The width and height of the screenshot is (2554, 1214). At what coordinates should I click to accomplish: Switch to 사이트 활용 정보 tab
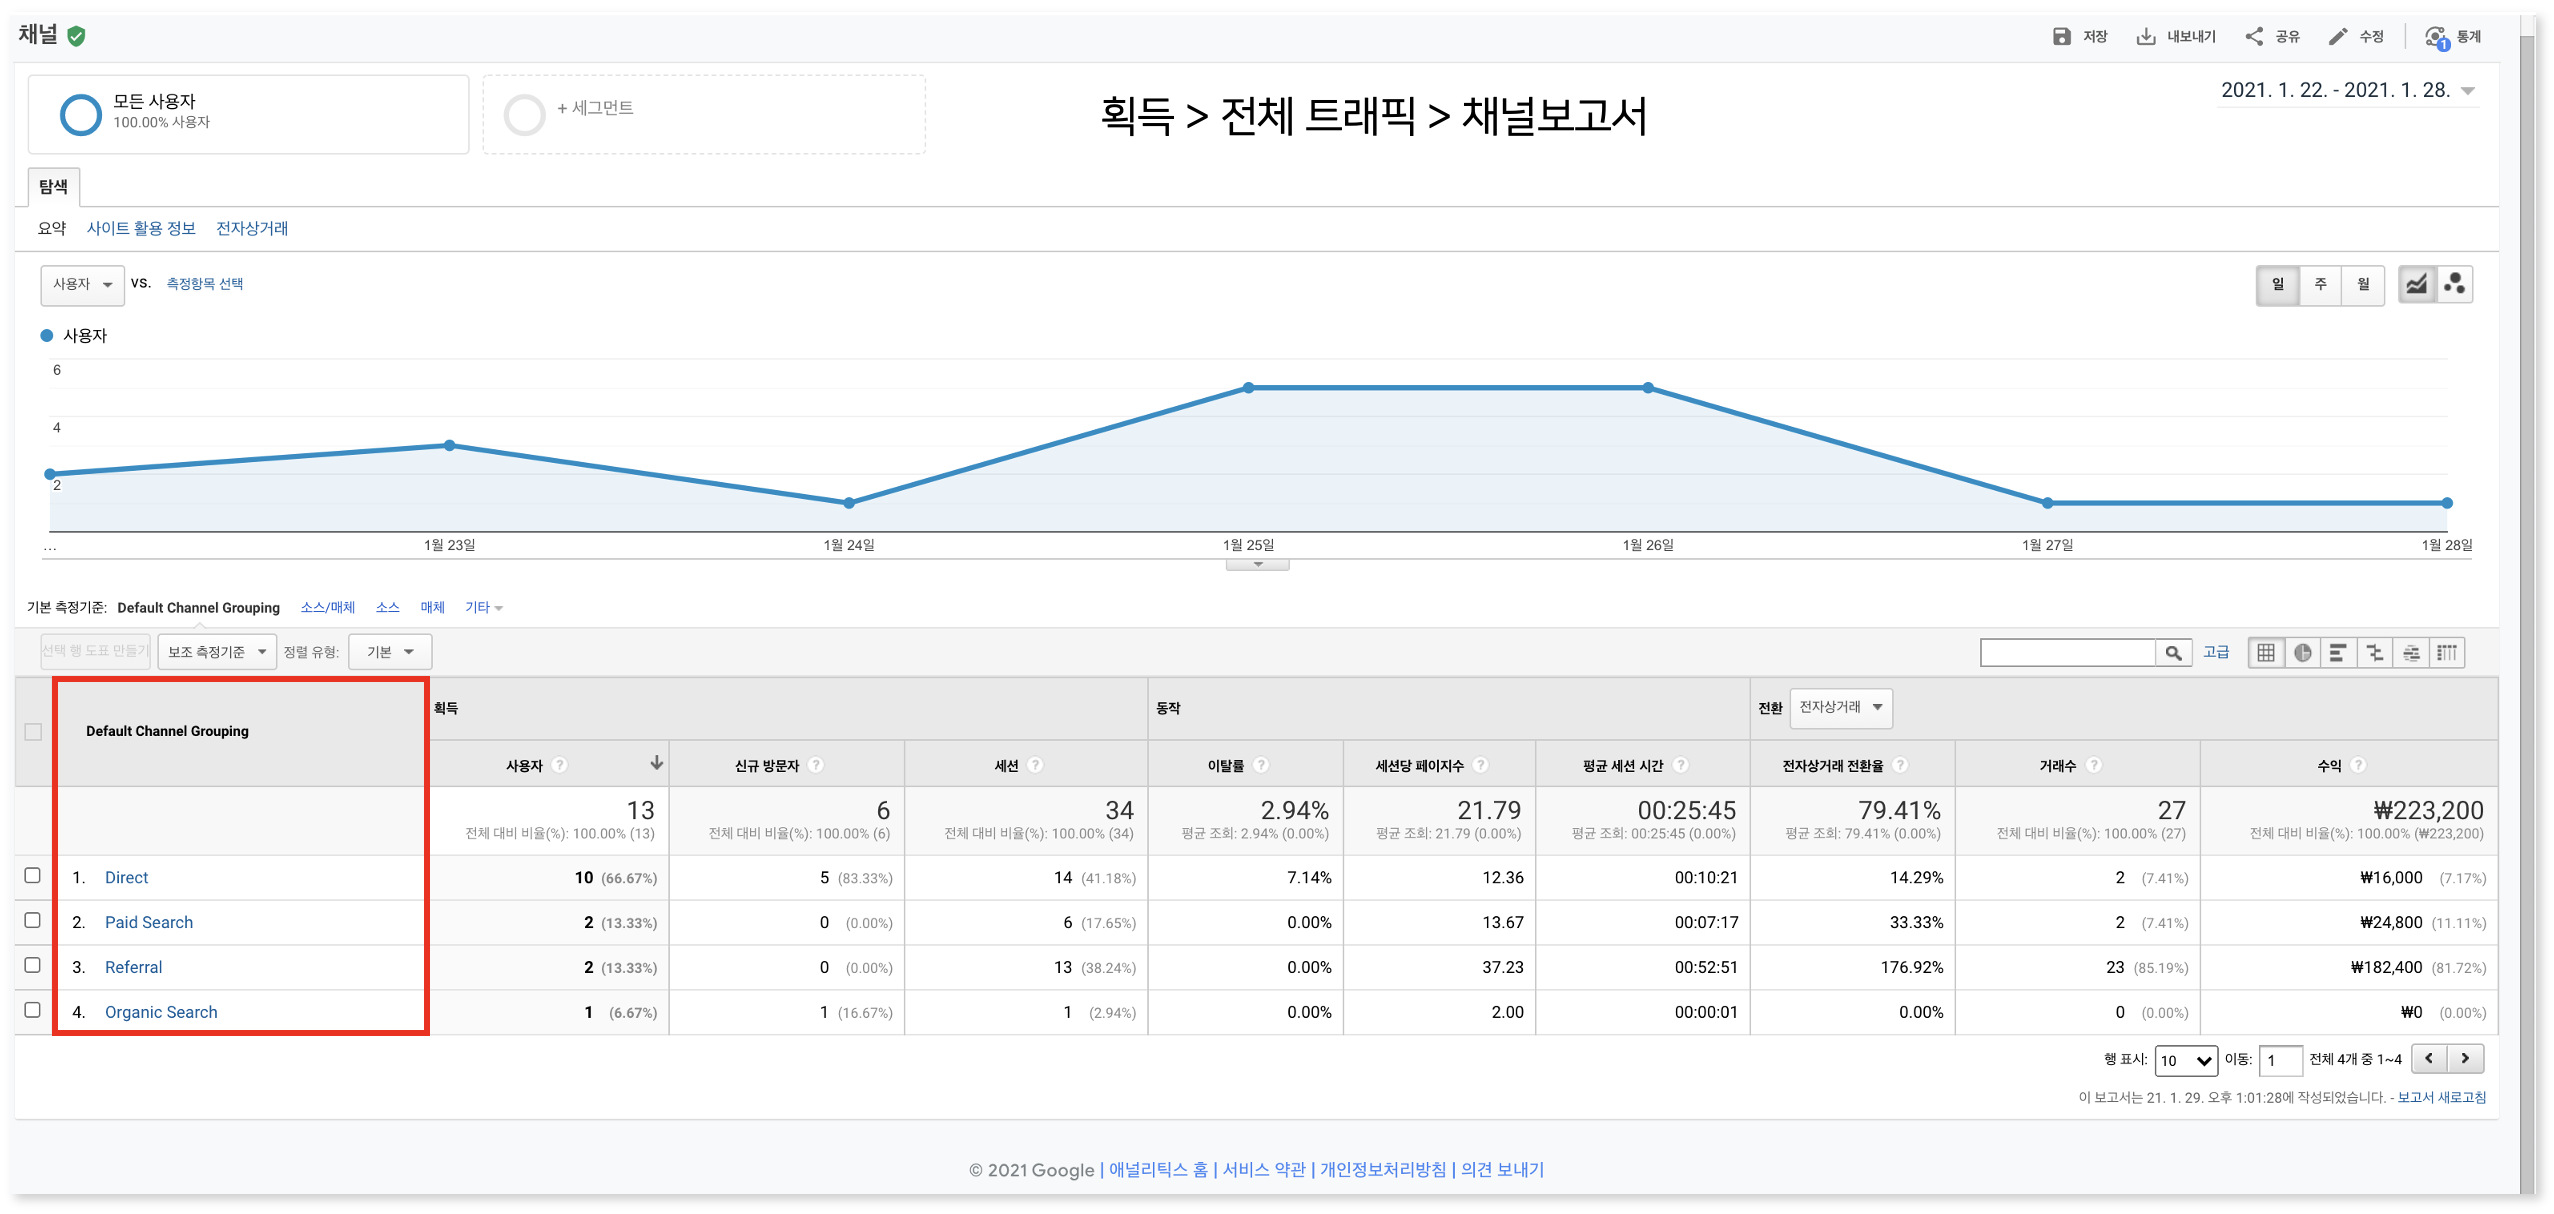[x=141, y=228]
